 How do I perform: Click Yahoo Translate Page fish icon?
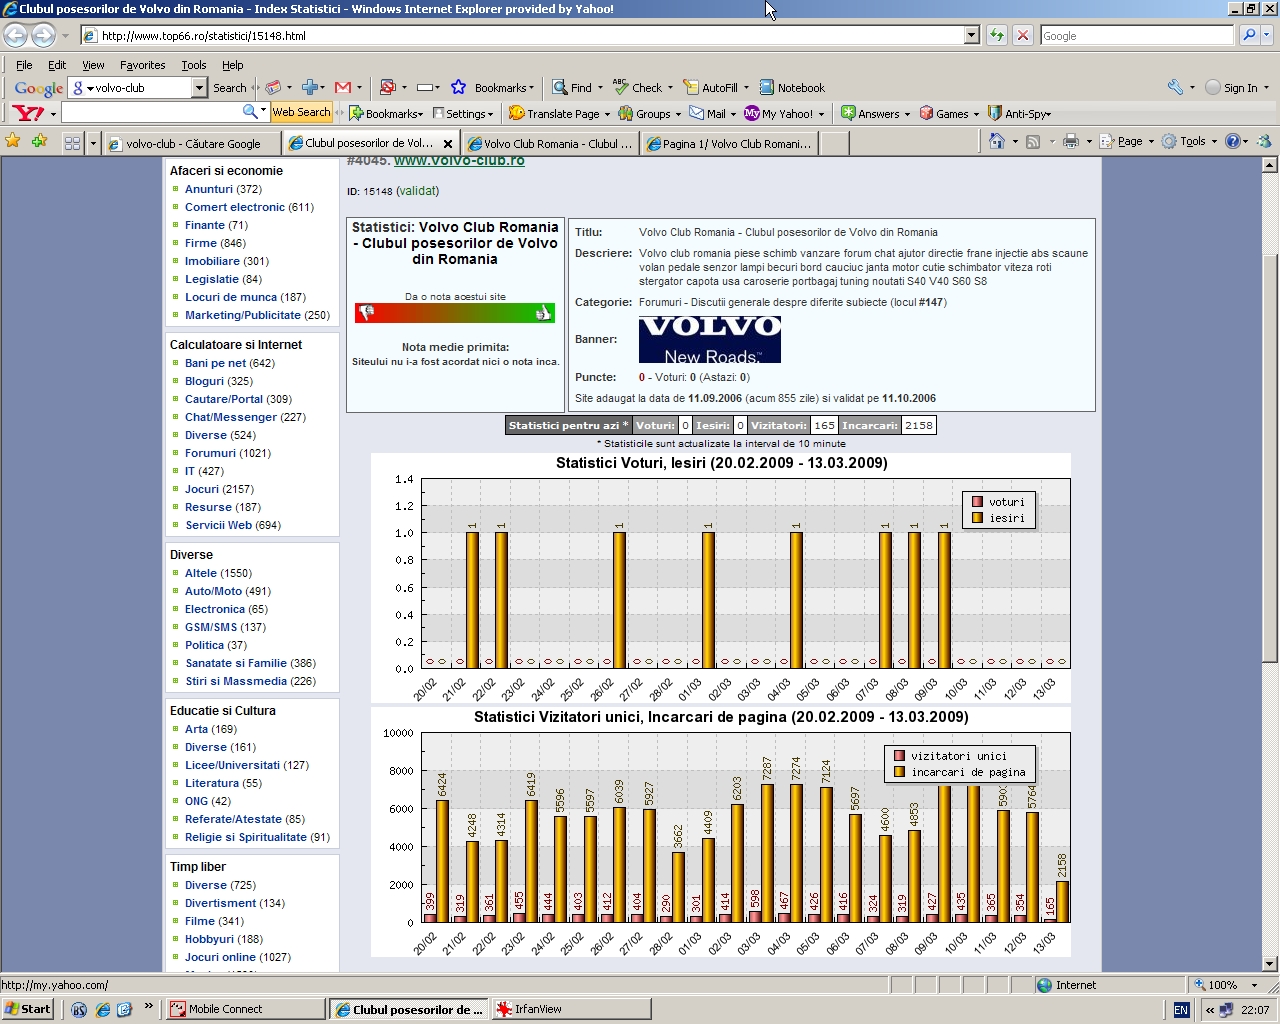click(x=516, y=113)
